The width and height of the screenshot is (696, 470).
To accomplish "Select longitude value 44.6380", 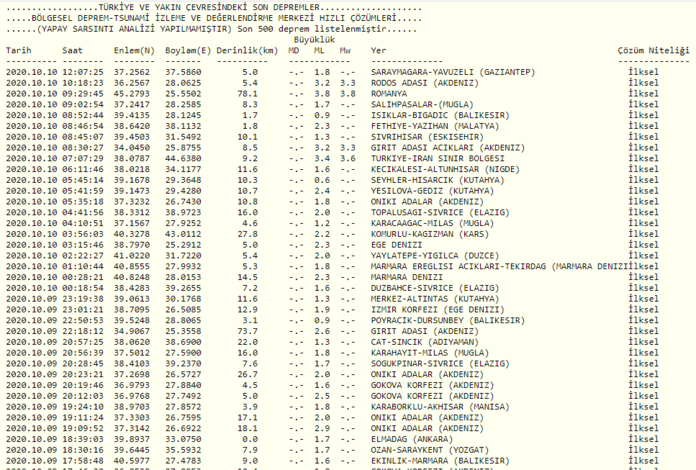I will [x=183, y=158].
